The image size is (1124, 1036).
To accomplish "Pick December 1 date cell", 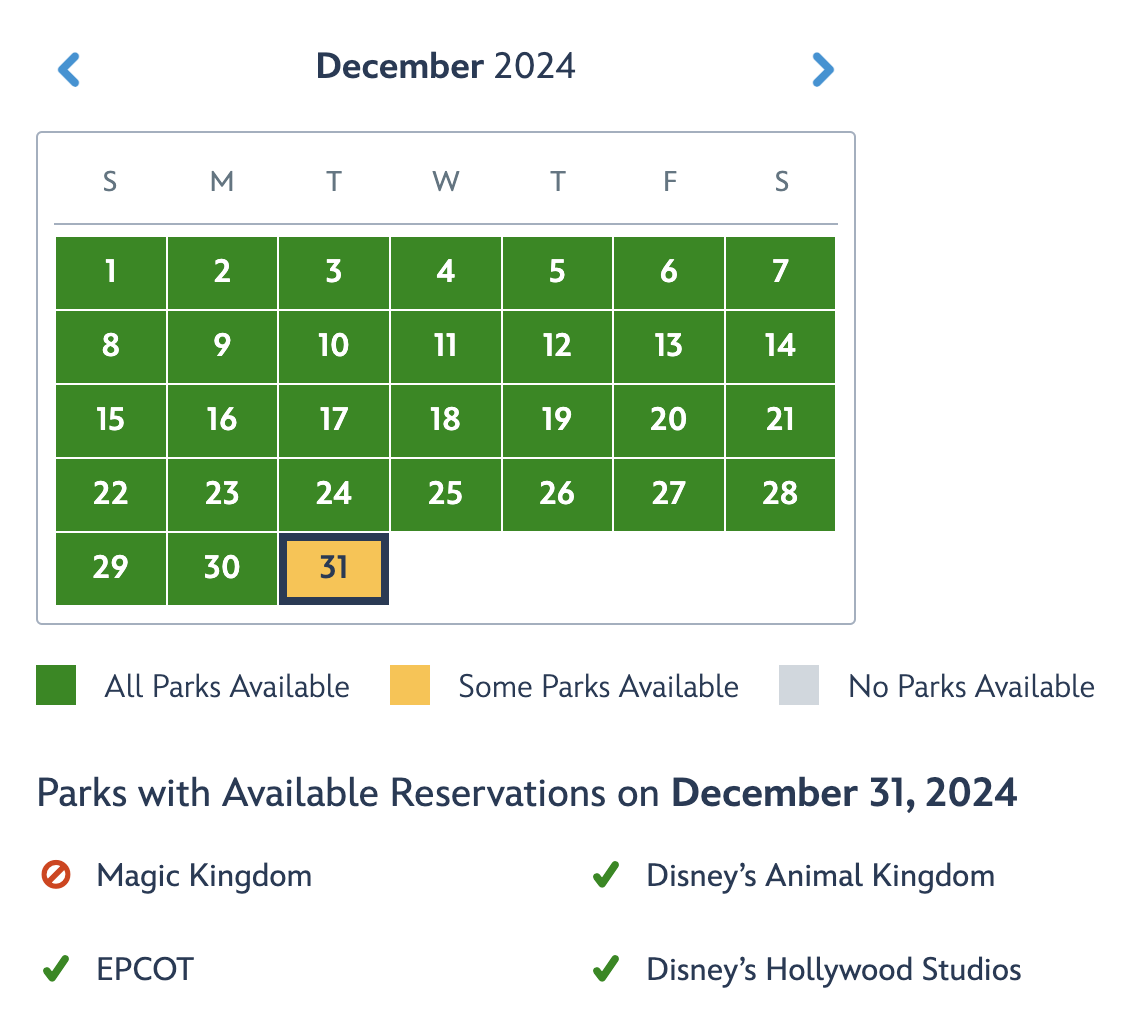I will point(110,272).
